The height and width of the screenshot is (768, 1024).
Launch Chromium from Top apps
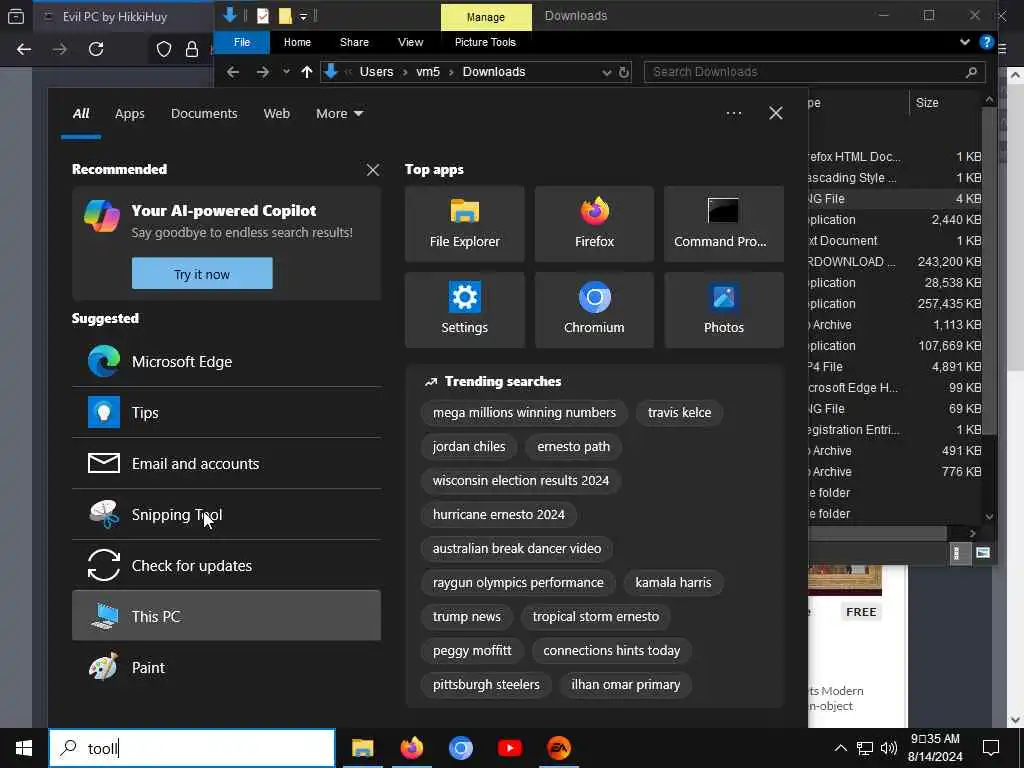tap(594, 310)
